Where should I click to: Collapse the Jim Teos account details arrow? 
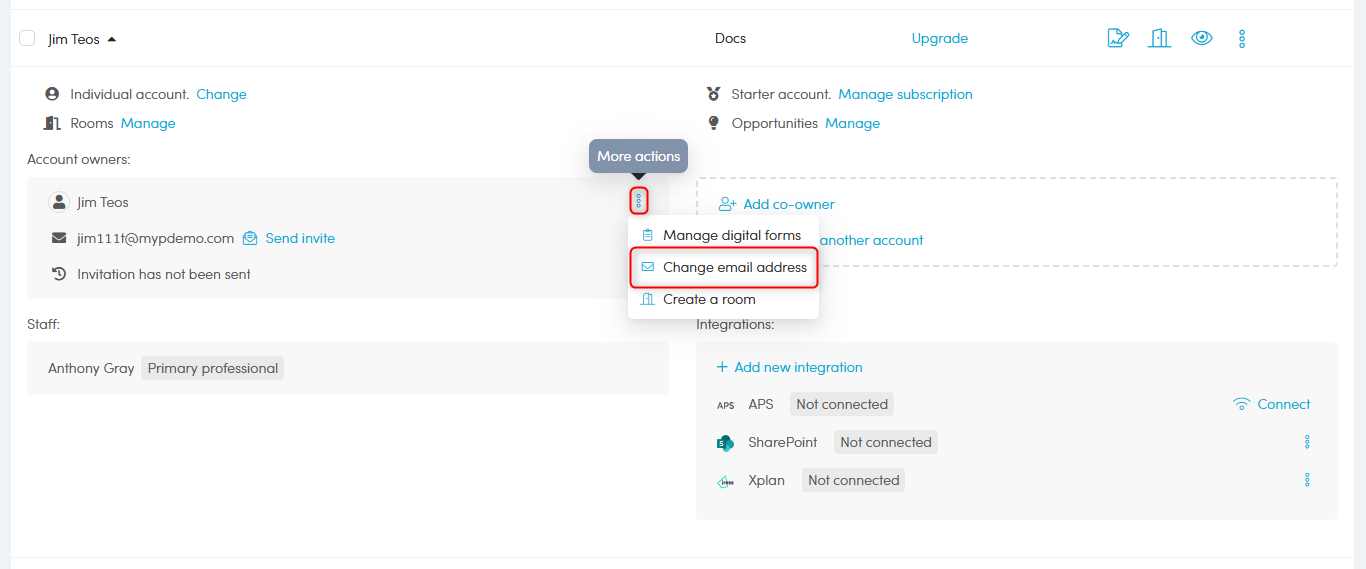(x=112, y=40)
